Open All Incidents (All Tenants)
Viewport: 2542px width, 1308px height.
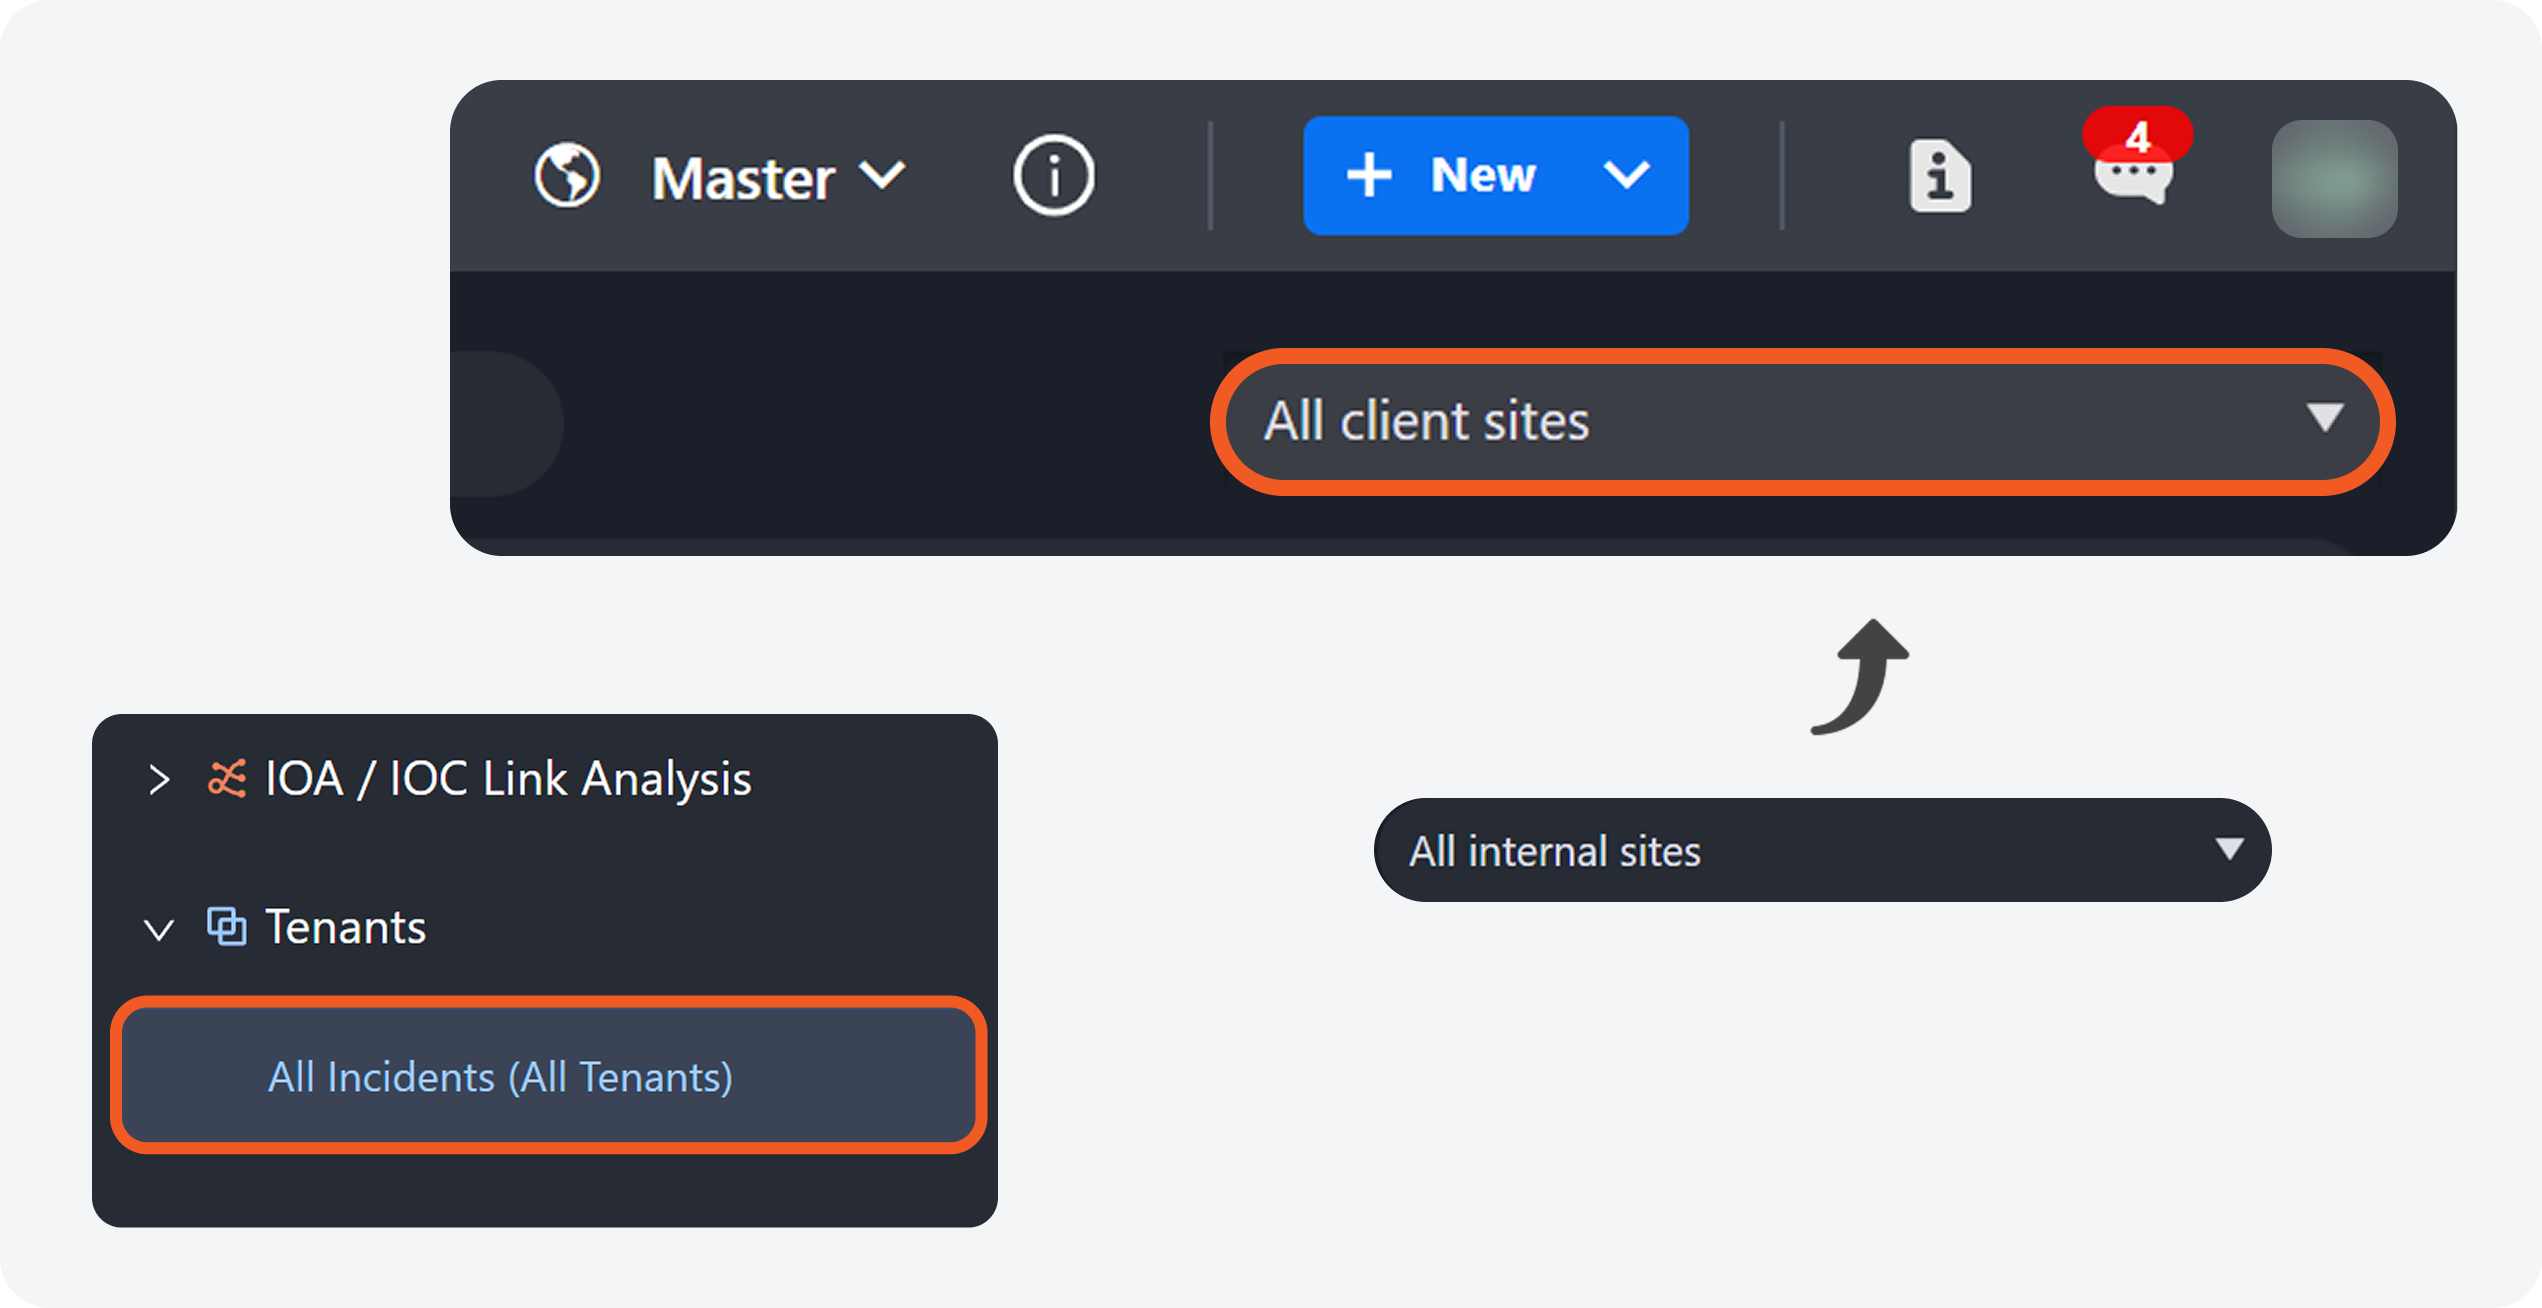click(500, 1077)
